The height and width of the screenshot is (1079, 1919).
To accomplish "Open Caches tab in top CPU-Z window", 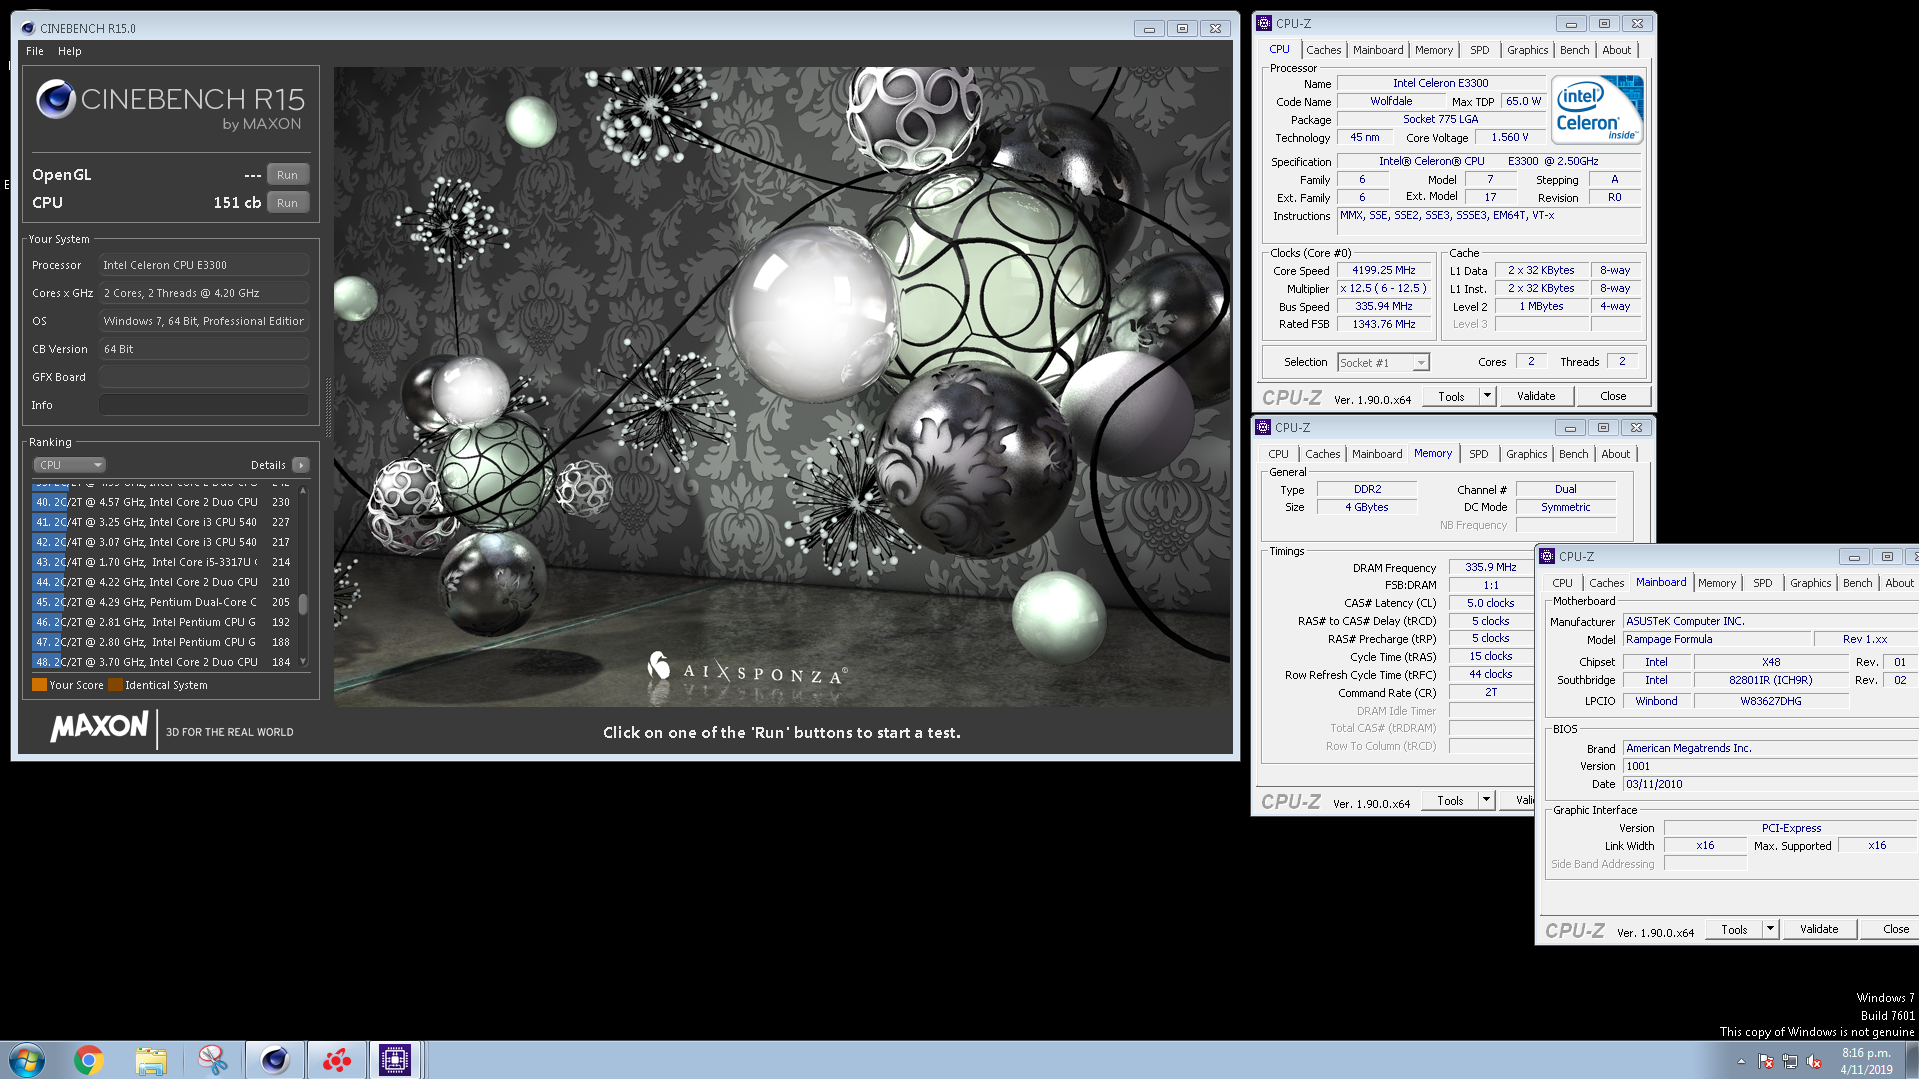I will pos(1323,50).
